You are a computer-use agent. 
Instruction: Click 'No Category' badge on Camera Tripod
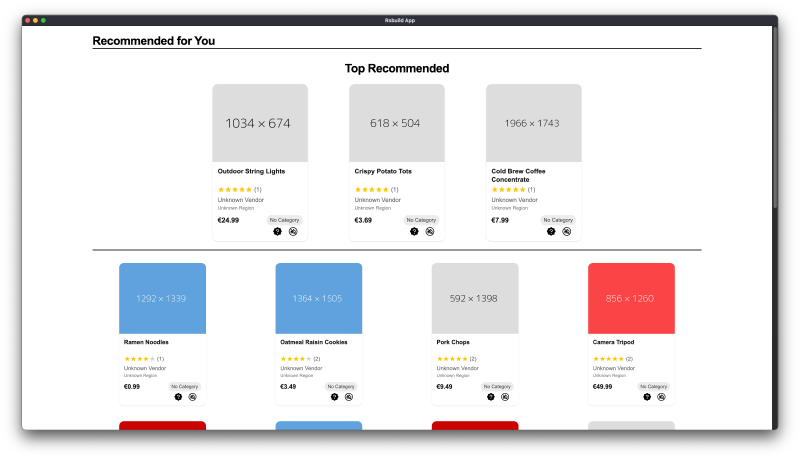coord(654,387)
